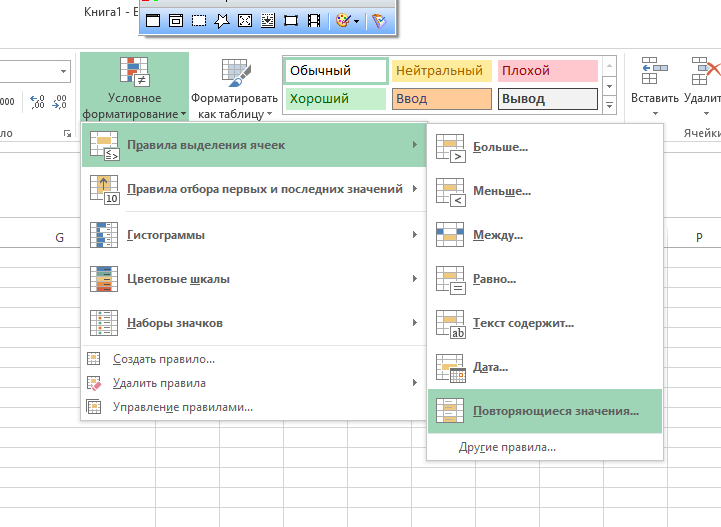
Task: Apply the Обычный cell style
Action: [336, 71]
